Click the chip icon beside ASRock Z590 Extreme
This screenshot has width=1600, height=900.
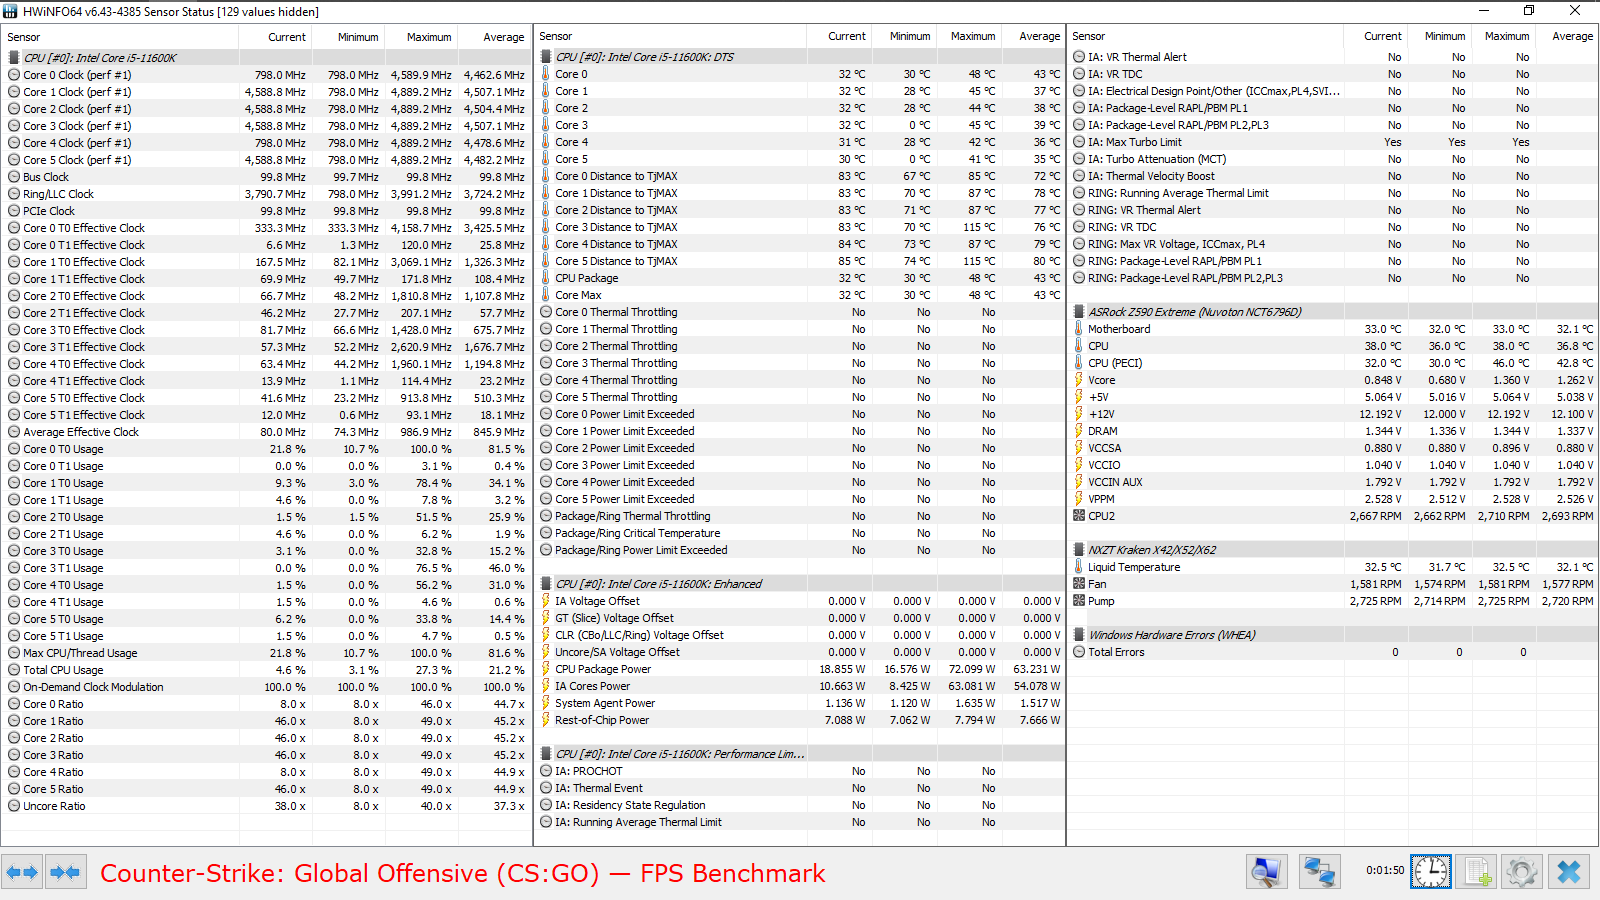pos(1079,312)
